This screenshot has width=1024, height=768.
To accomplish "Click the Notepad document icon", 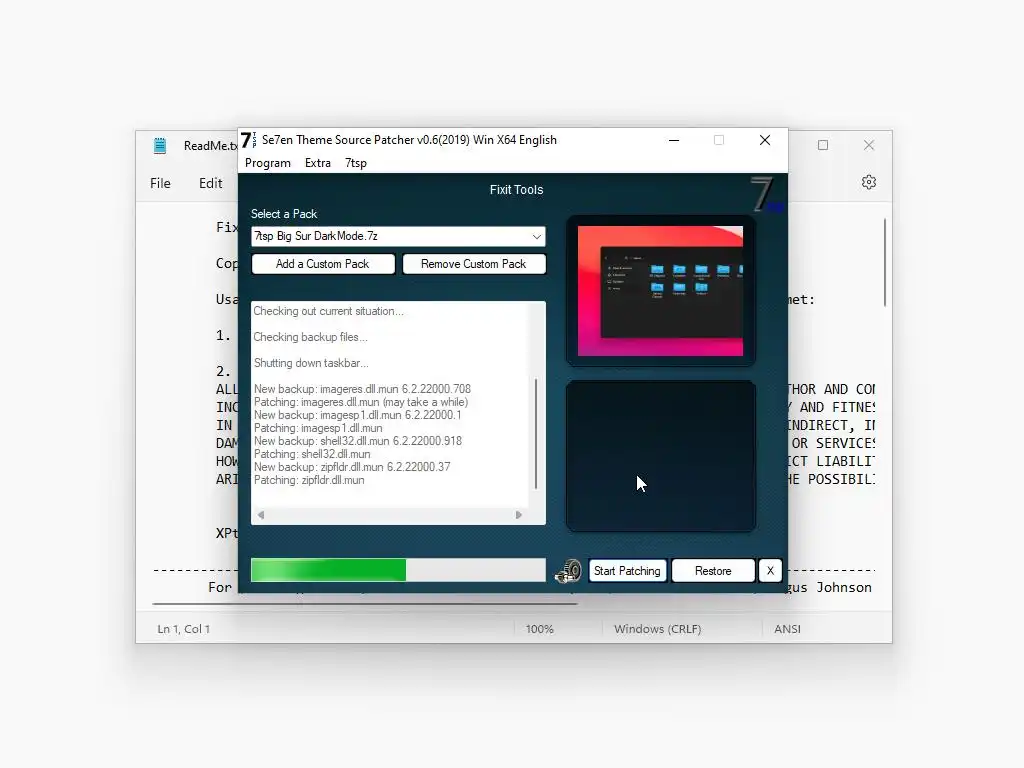I will 160,145.
